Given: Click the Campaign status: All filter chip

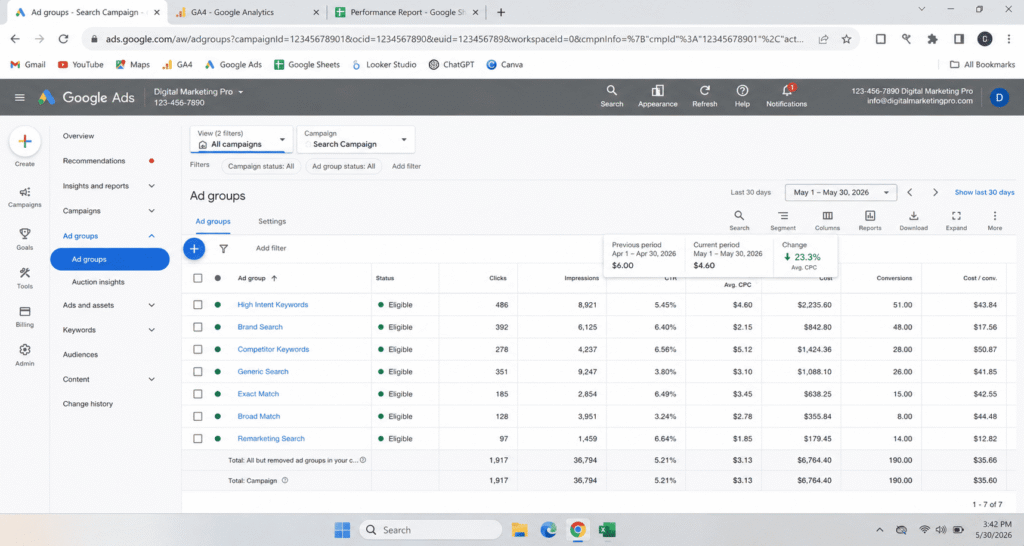Looking at the screenshot, I should coord(261,167).
